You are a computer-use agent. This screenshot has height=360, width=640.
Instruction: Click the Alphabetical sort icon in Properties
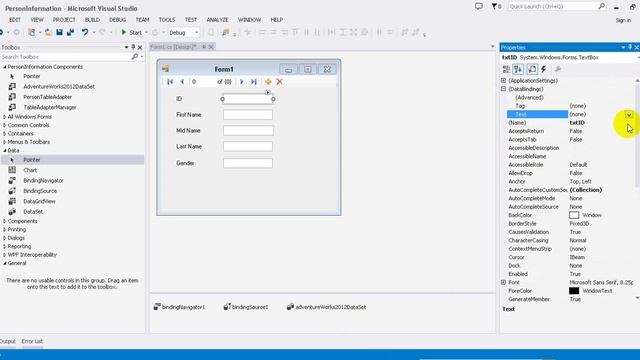(518, 69)
